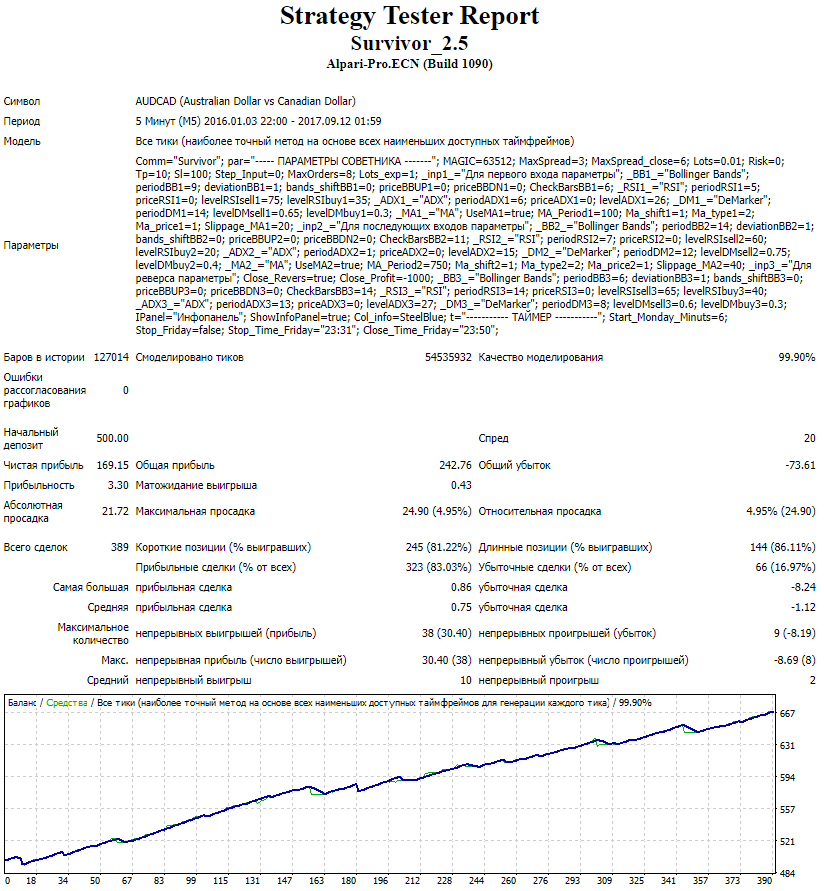Click the Ошибки рассогласования графиков label
Viewport: 824px width, 891px height.
pos(44,390)
